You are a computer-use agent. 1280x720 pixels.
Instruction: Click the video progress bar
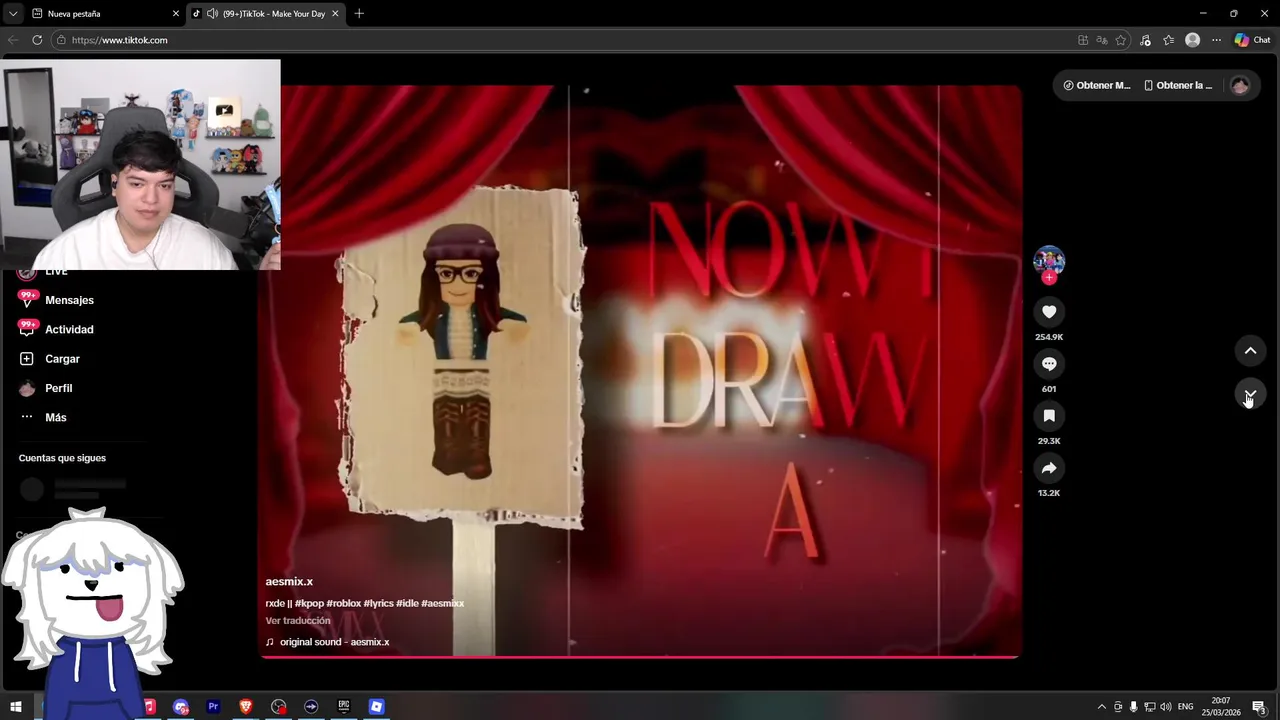[x=640, y=657]
